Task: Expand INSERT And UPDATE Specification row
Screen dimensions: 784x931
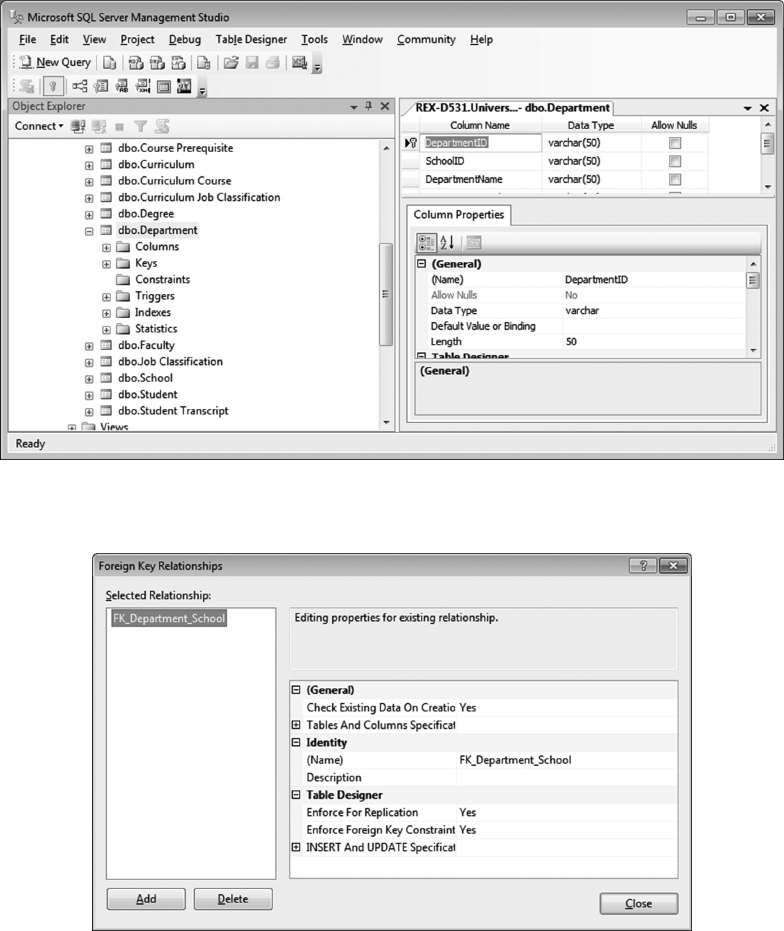Action: [296, 847]
